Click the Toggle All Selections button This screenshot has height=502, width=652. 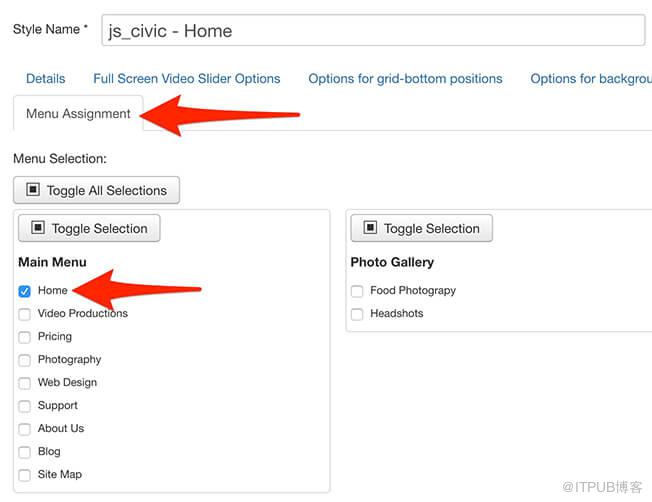[96, 190]
